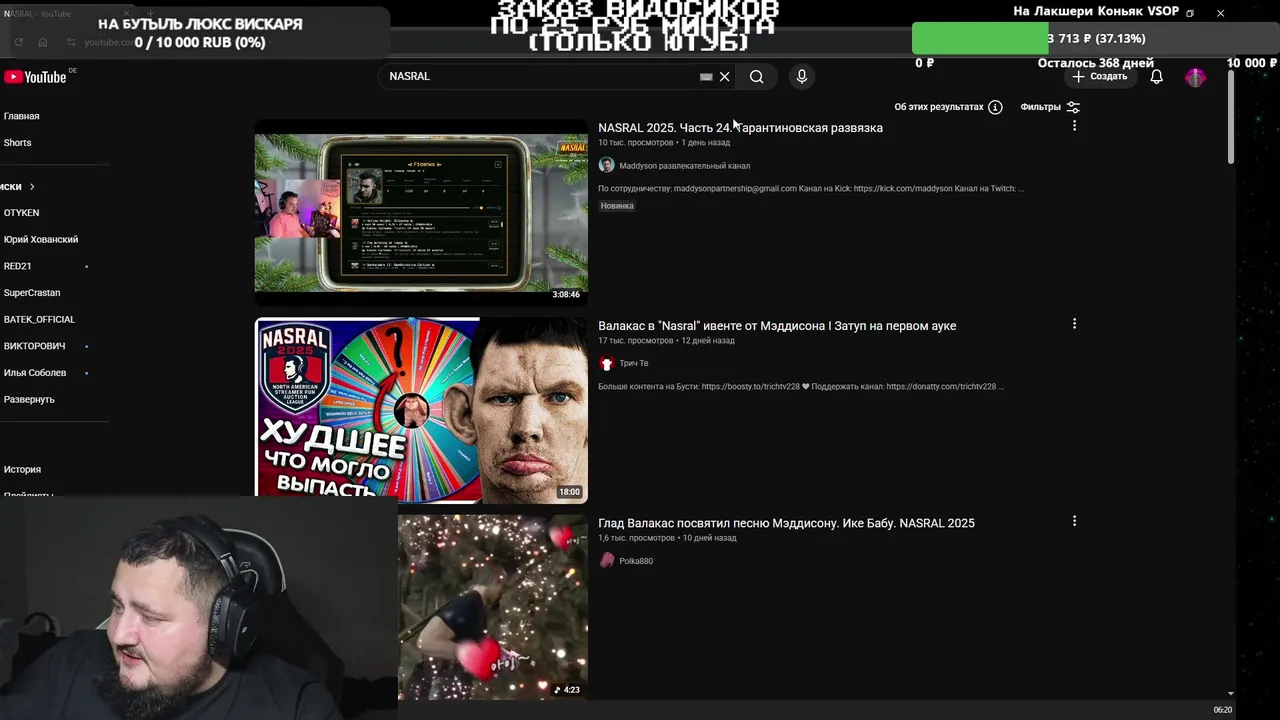Open BATEK_OFFICIAL subscription channel

[39, 320]
